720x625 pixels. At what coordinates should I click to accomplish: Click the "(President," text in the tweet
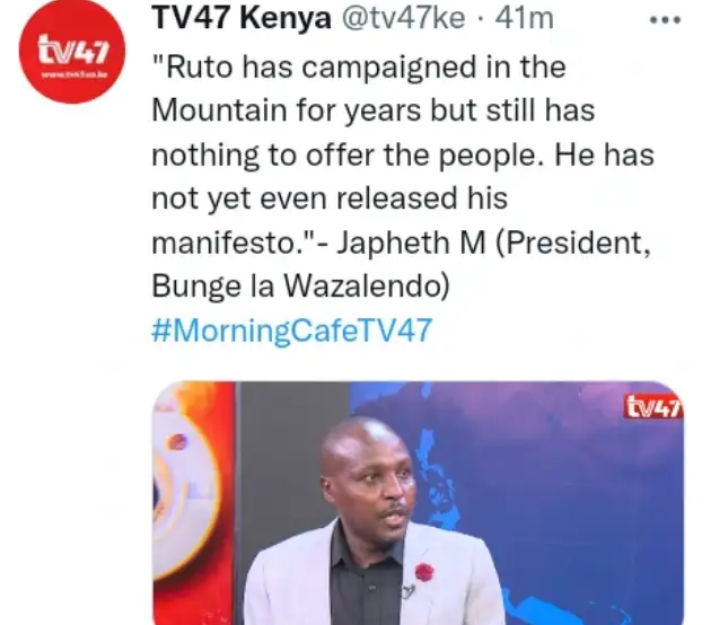pyautogui.click(x=573, y=242)
